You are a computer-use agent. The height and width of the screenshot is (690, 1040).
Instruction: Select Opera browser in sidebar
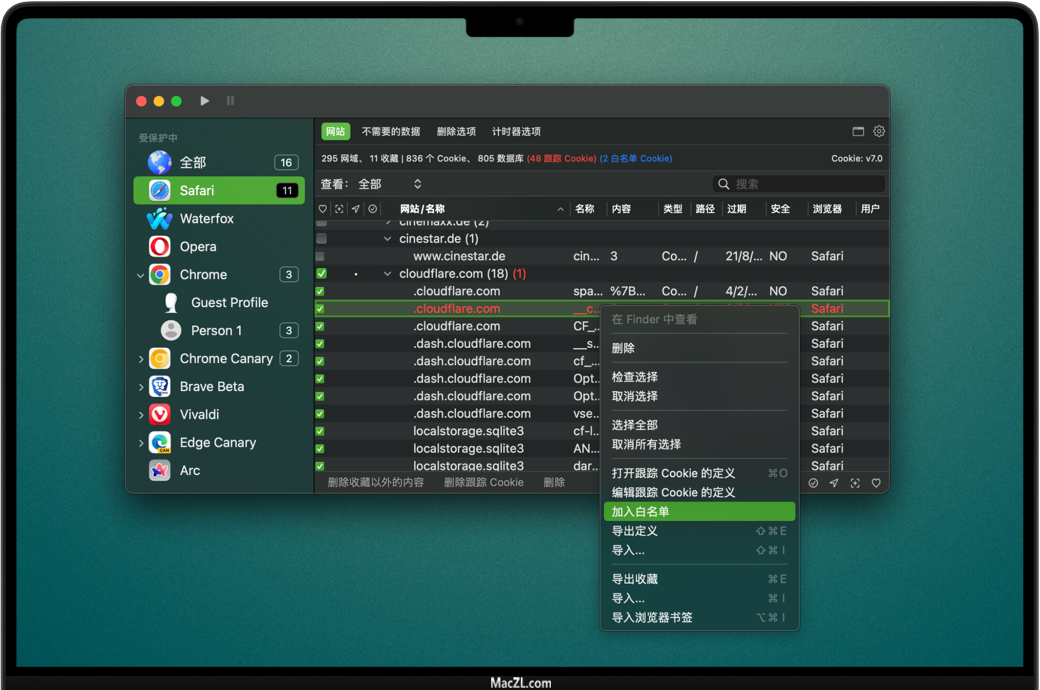pyautogui.click(x=197, y=246)
